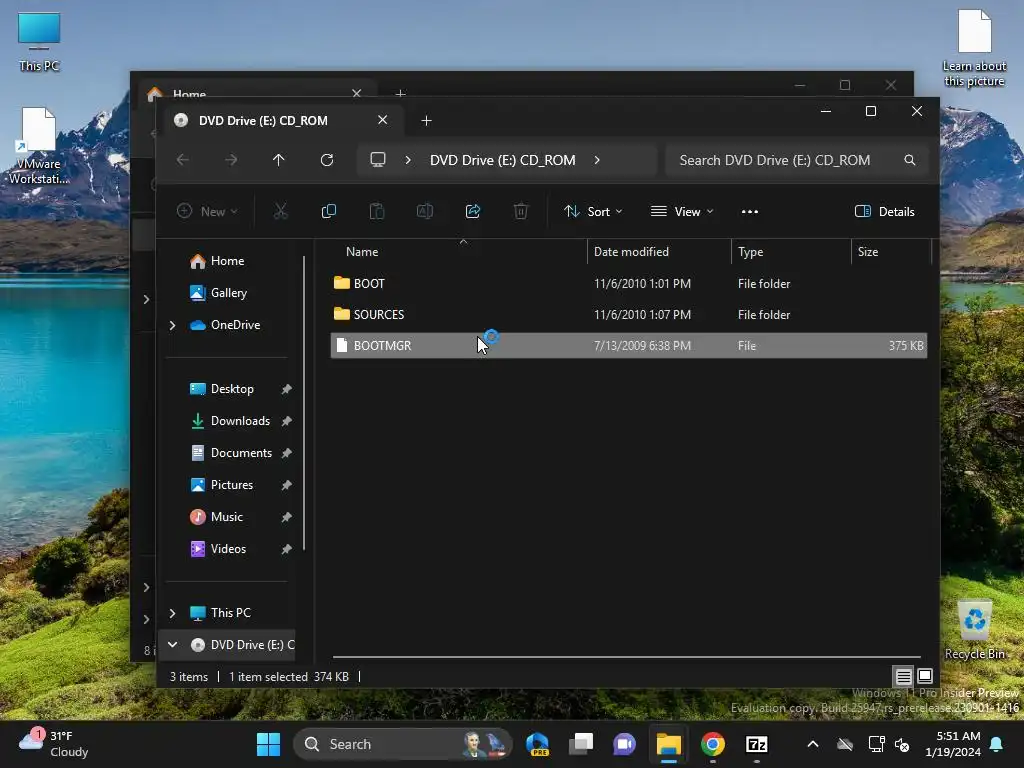The height and width of the screenshot is (768, 1024).
Task: Select the DVD Drive (E:) CD_ROM tab
Action: click(281, 120)
